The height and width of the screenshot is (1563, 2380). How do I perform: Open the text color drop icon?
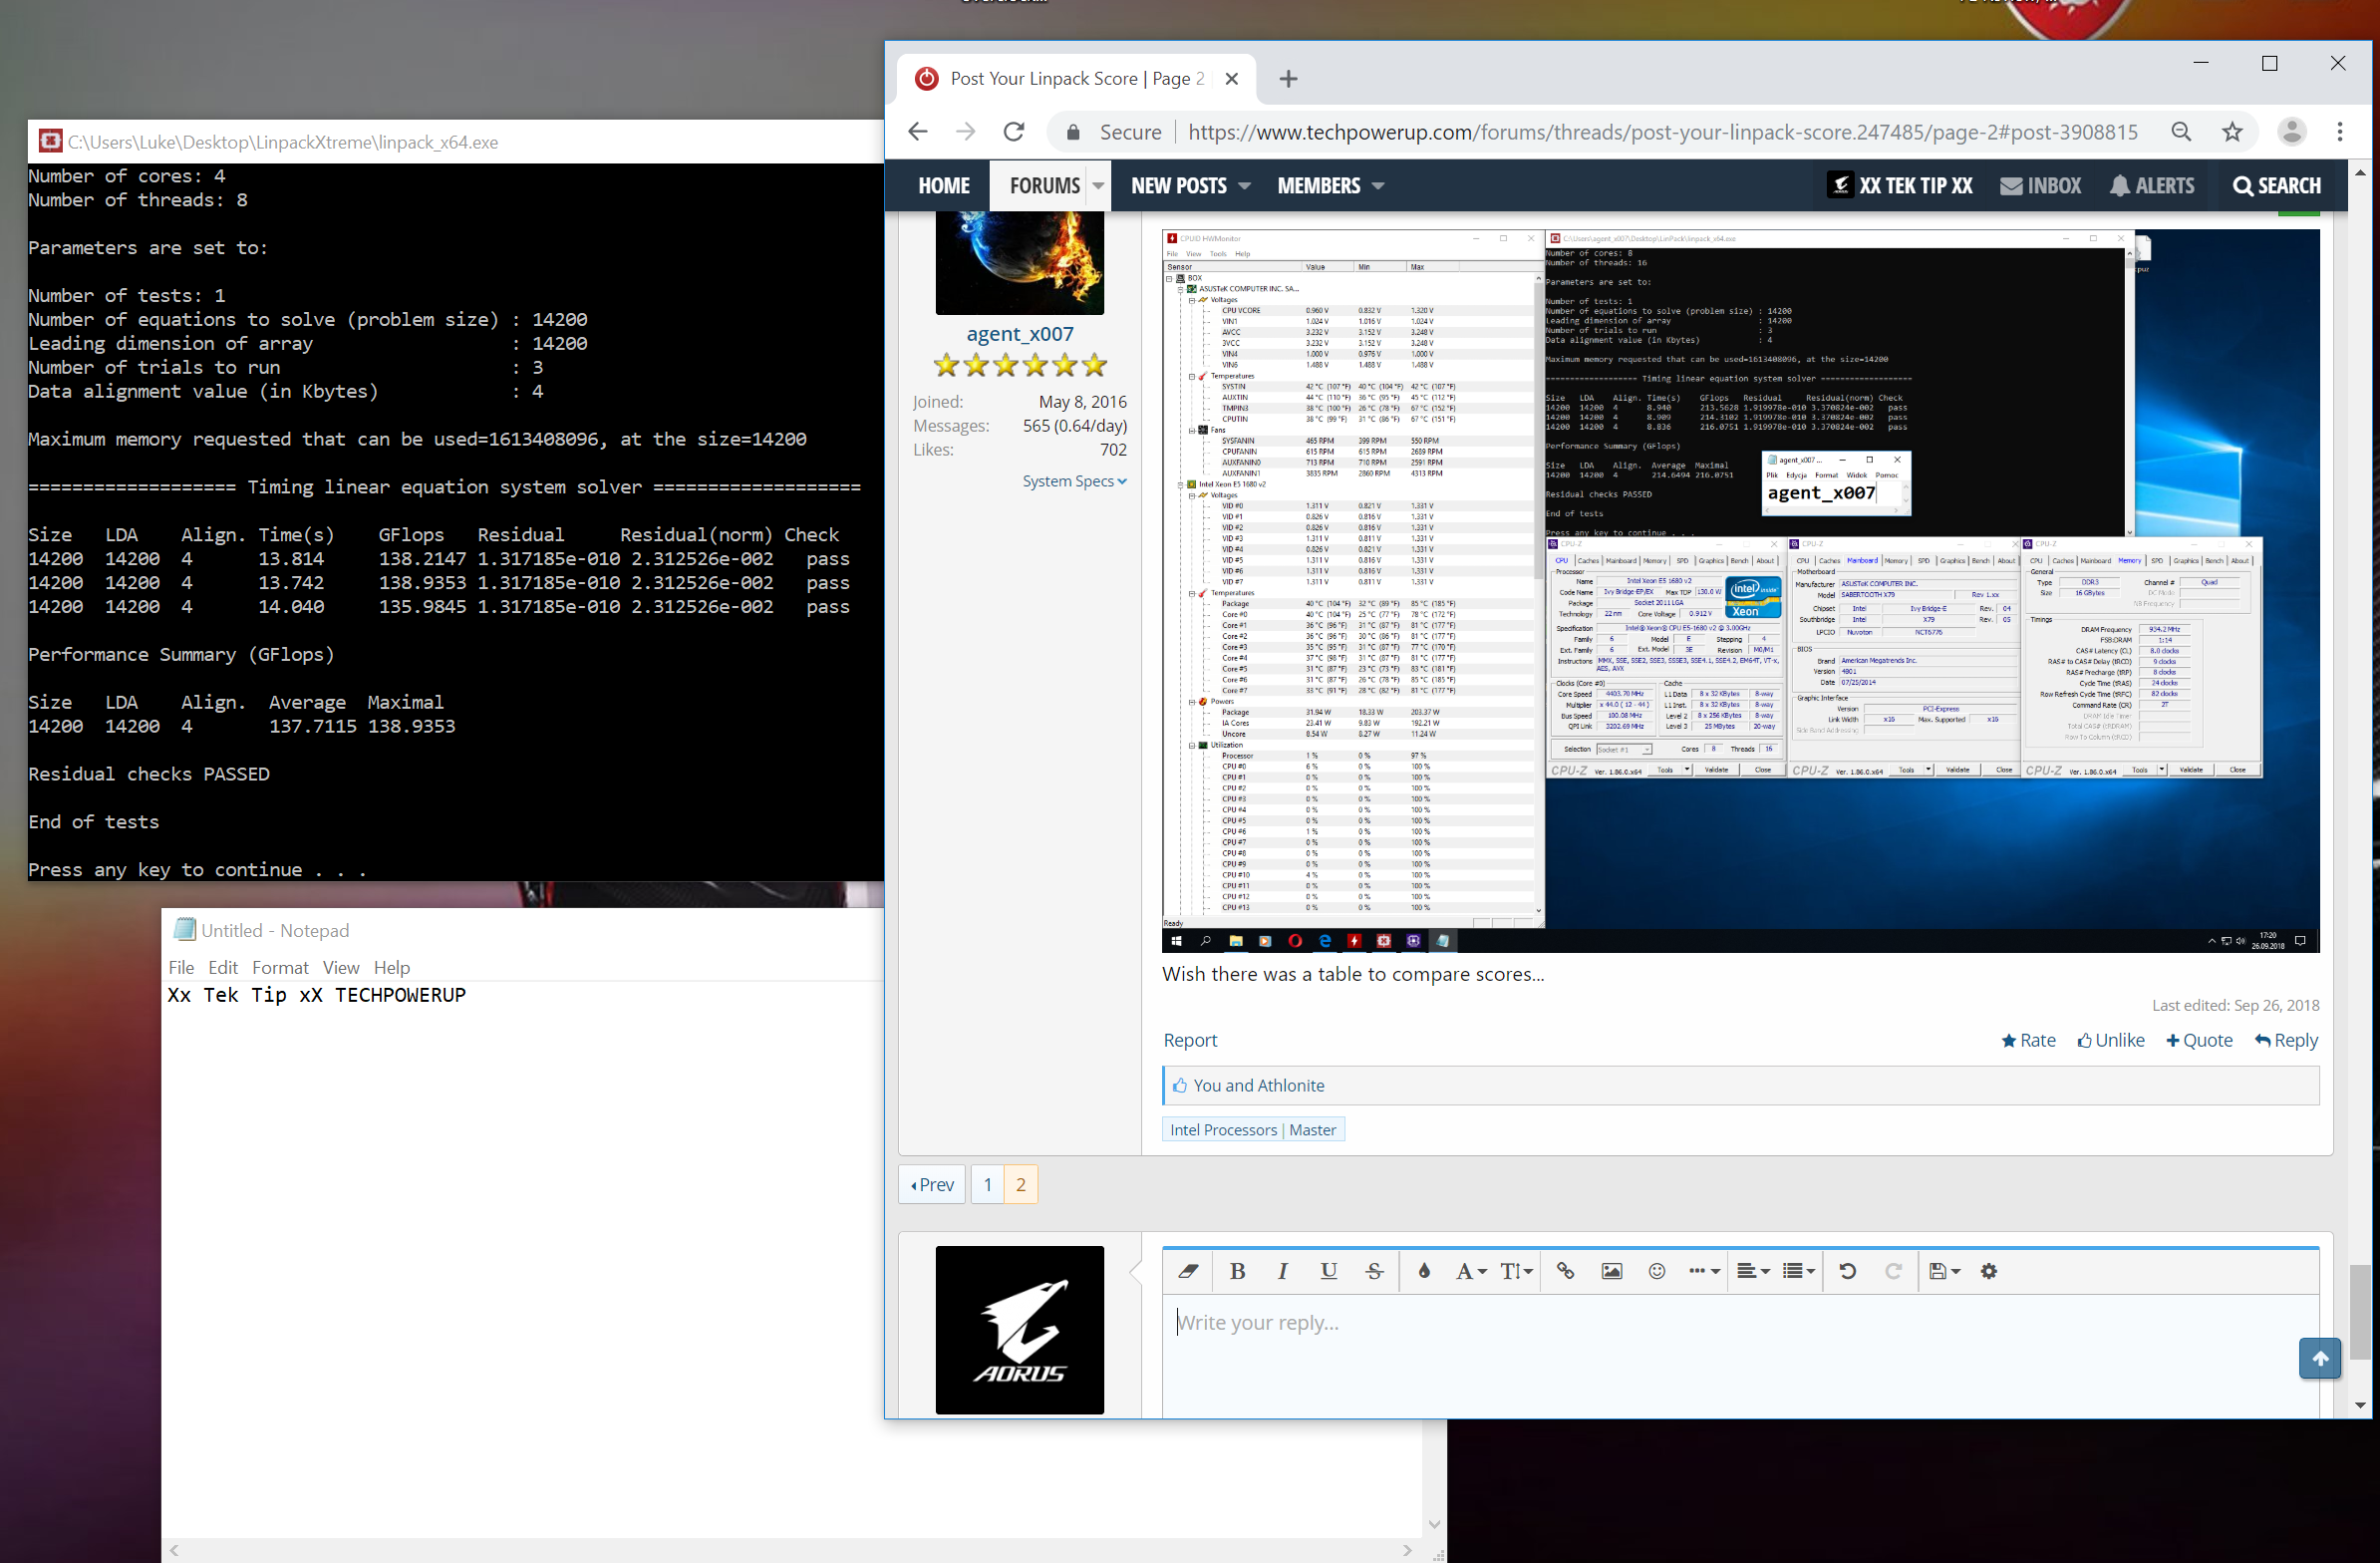click(x=1424, y=1271)
